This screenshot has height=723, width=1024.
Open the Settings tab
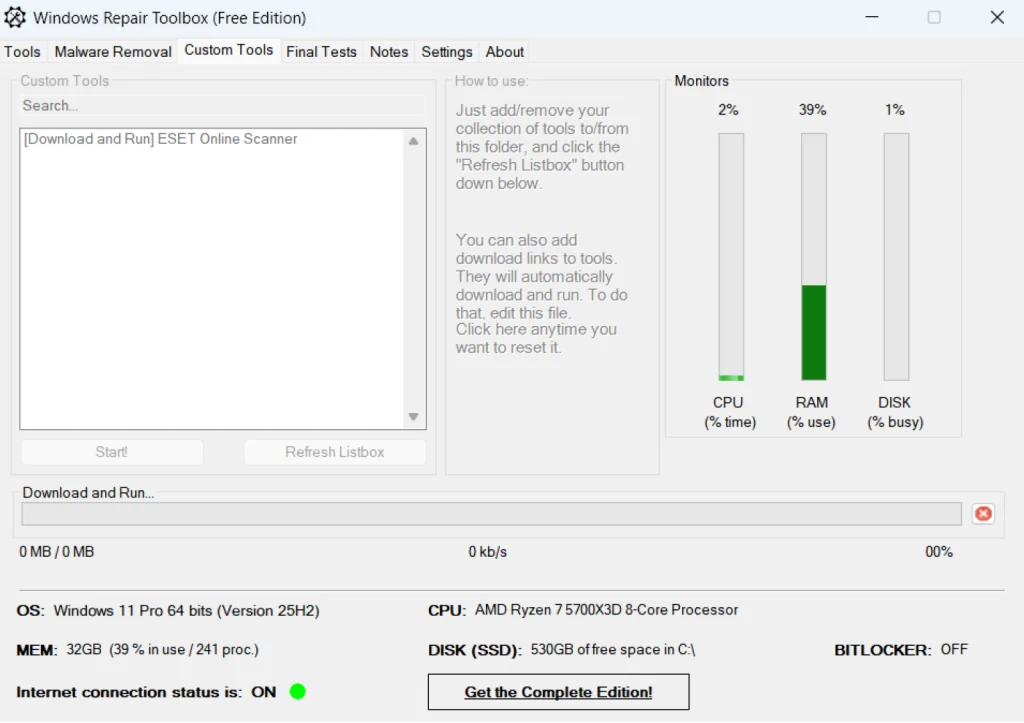446,52
